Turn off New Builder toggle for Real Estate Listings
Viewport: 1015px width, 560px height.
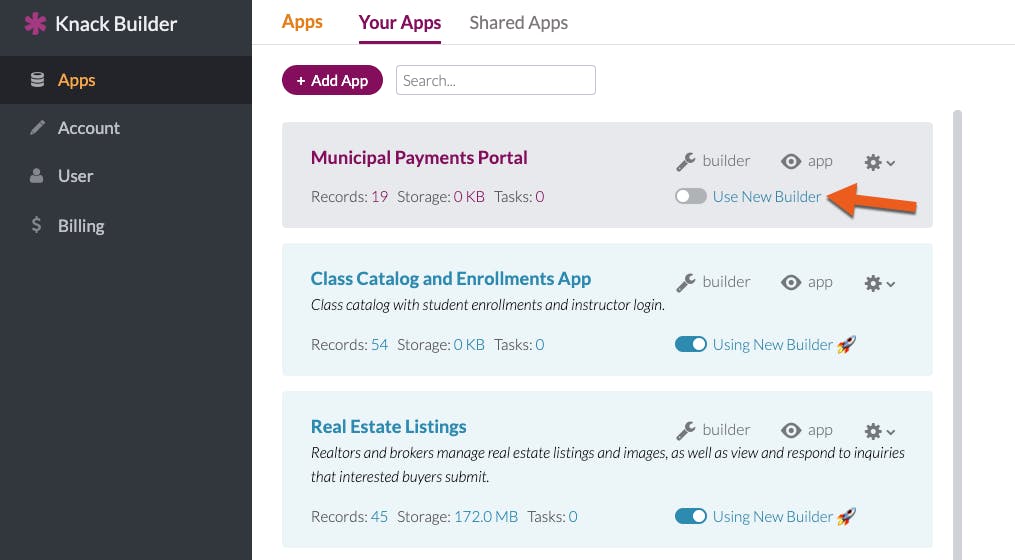[691, 516]
